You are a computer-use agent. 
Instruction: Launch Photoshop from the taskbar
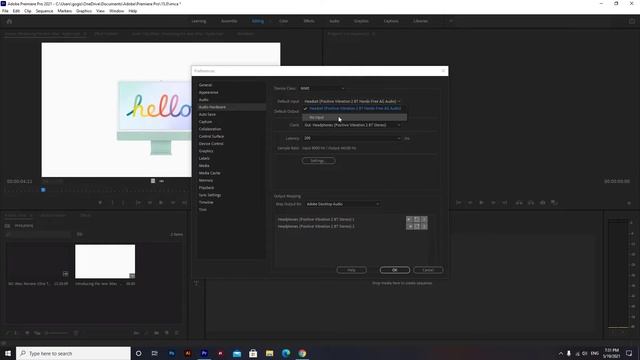point(171,353)
